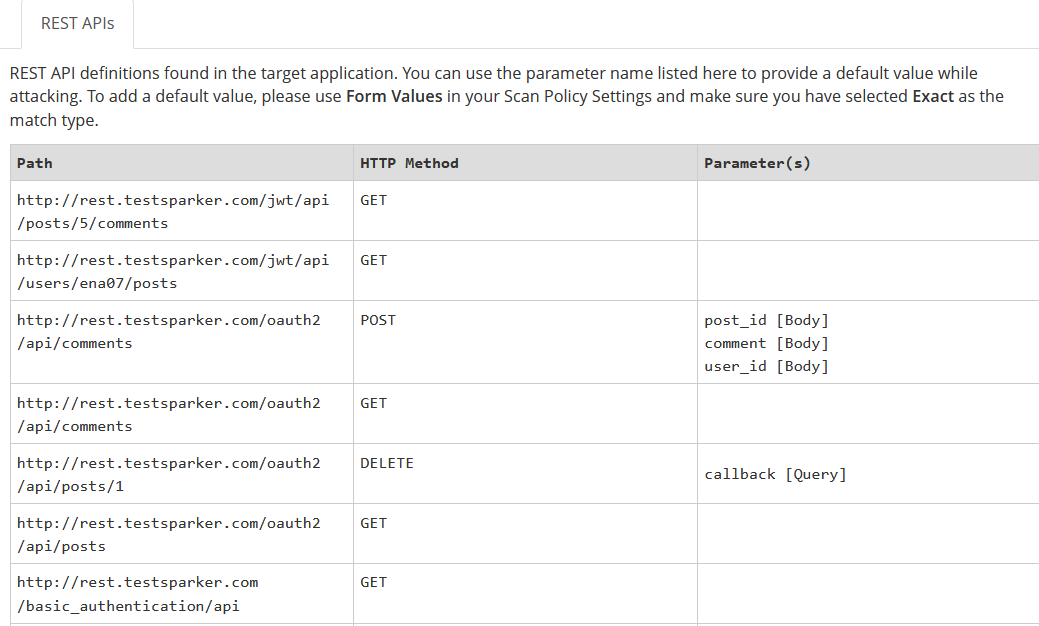Open the oauth2/api/posts/1 path

point(168,474)
